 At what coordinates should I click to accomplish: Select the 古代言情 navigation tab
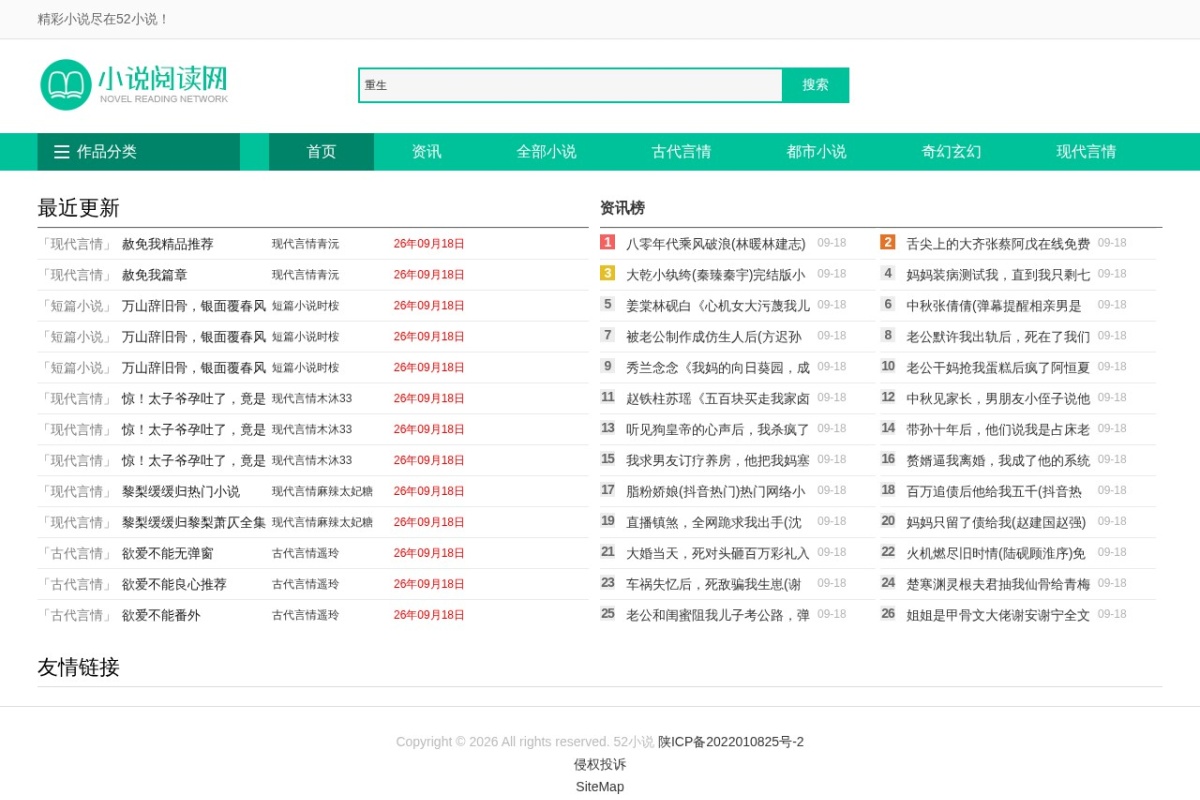pyautogui.click(x=681, y=152)
